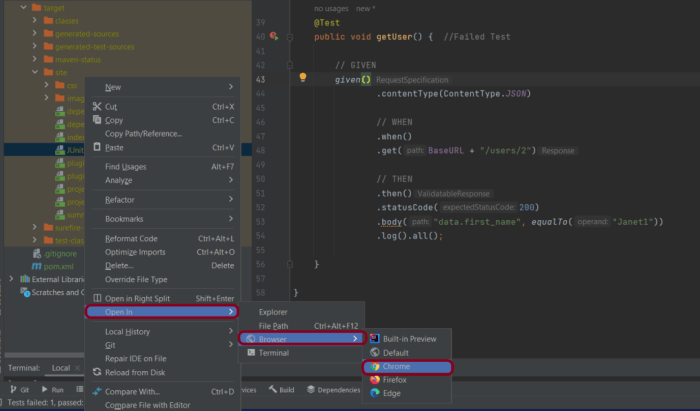Choose Compare File with Editor
This screenshot has width=700, height=411.
pyautogui.click(x=163, y=405)
